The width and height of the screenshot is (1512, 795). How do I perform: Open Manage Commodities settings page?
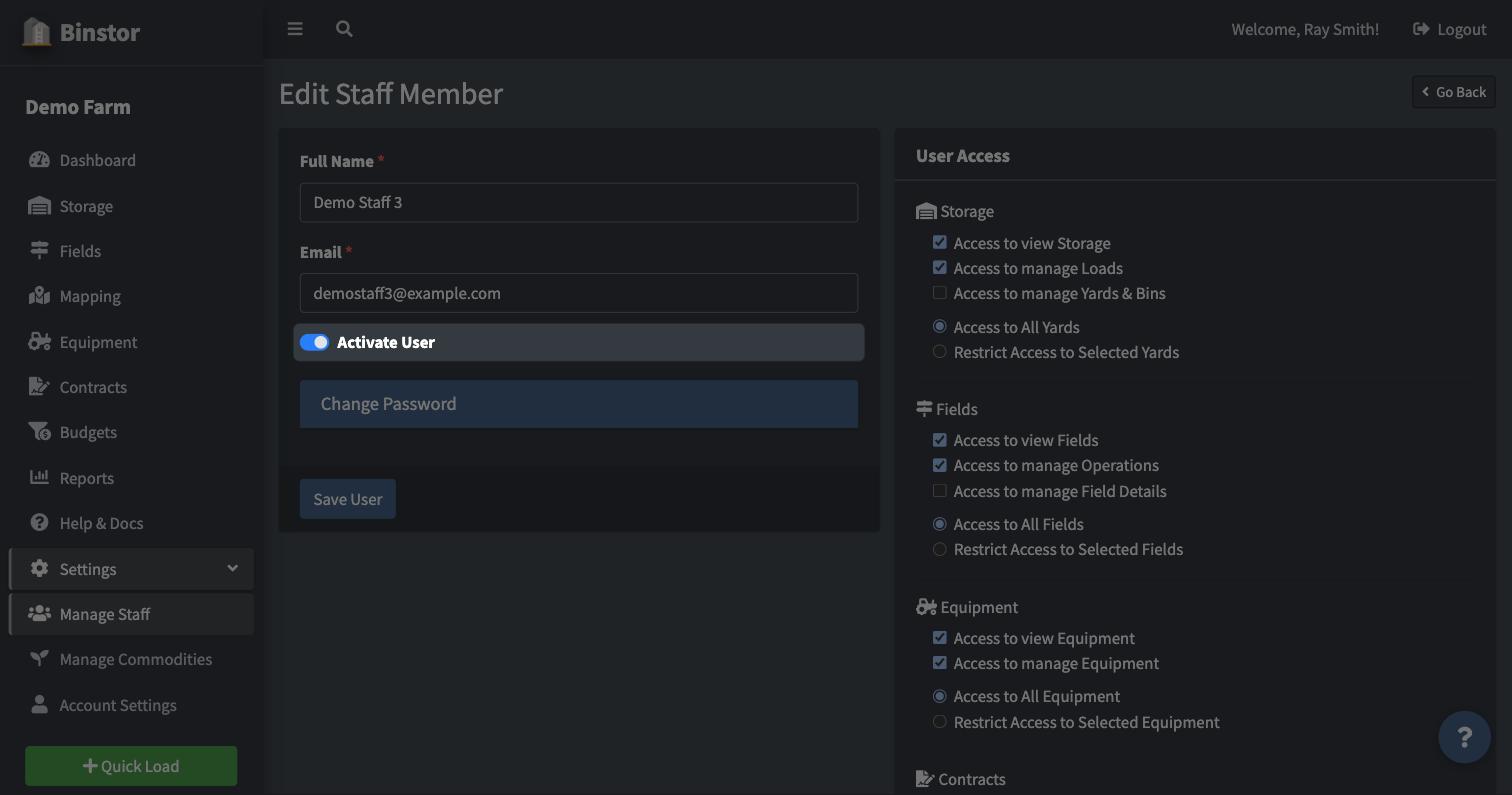coord(131,659)
